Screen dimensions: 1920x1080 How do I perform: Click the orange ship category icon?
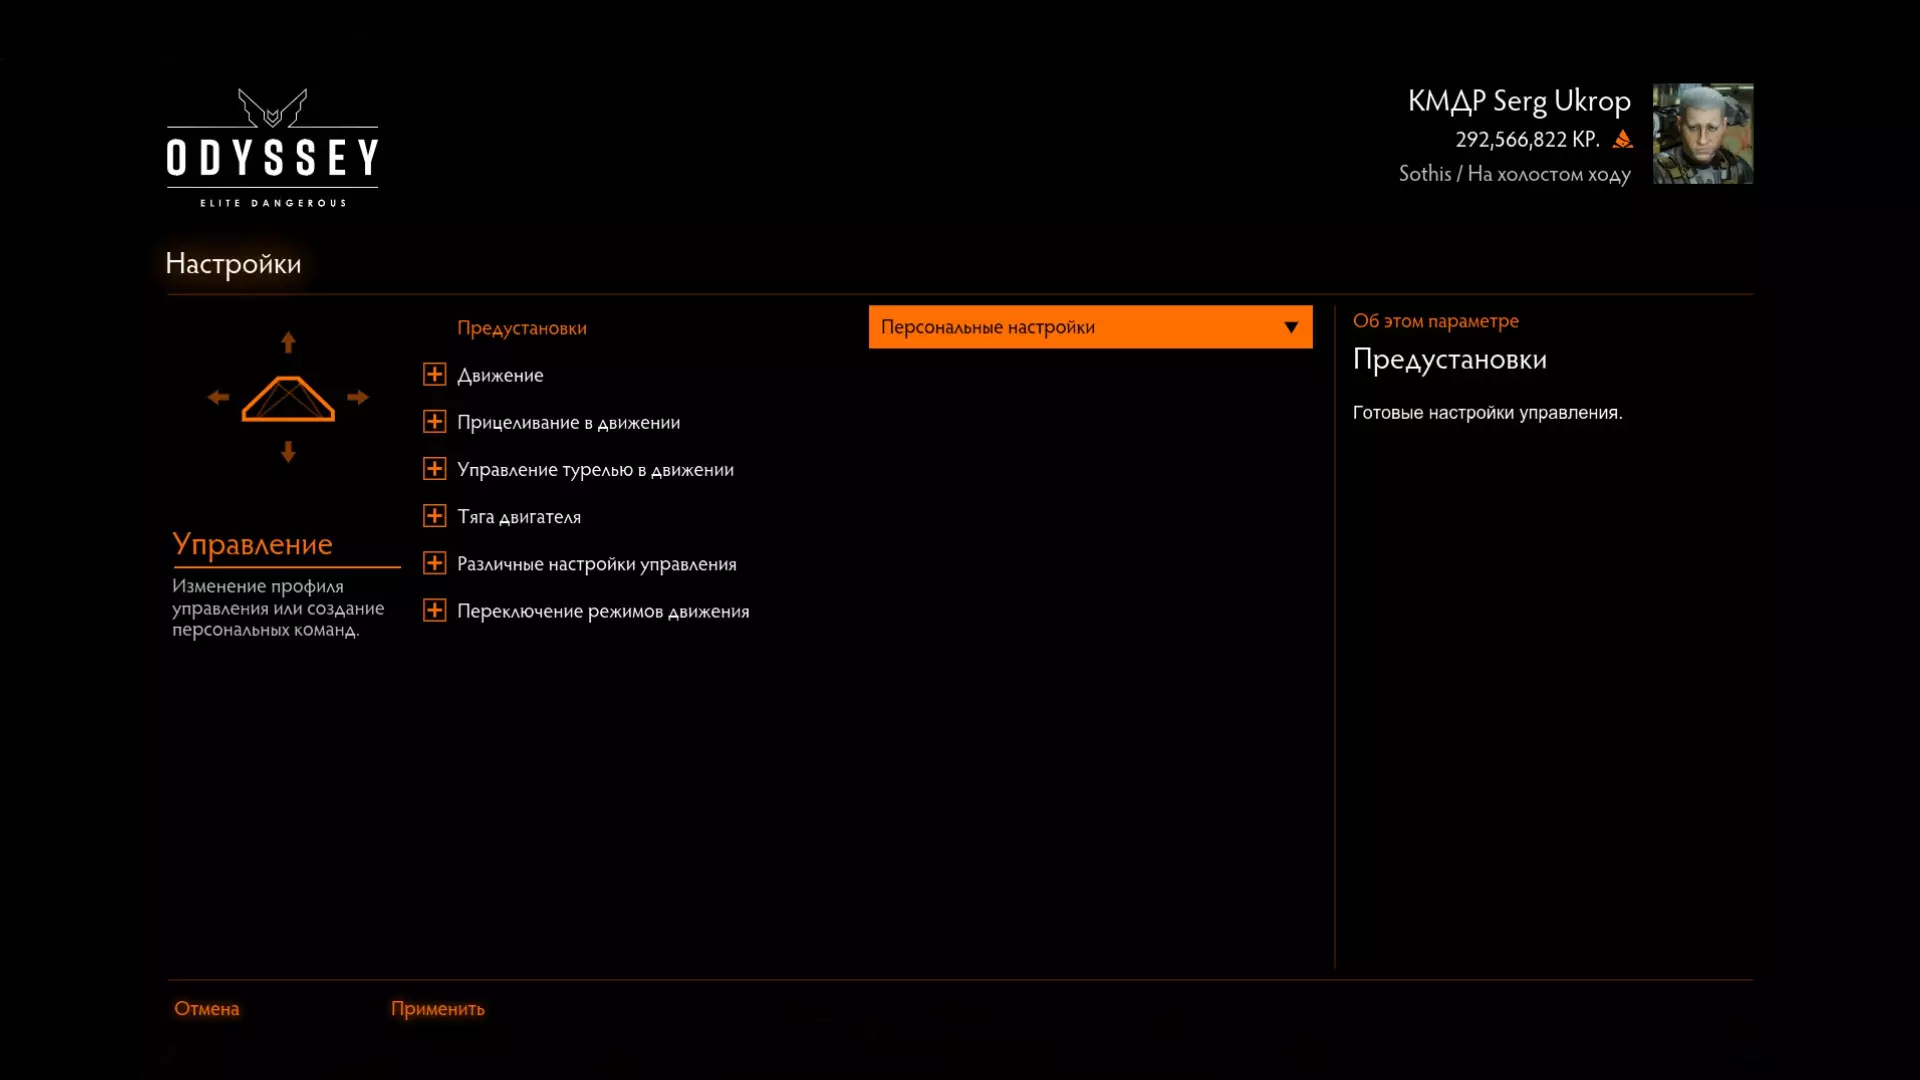(x=288, y=399)
